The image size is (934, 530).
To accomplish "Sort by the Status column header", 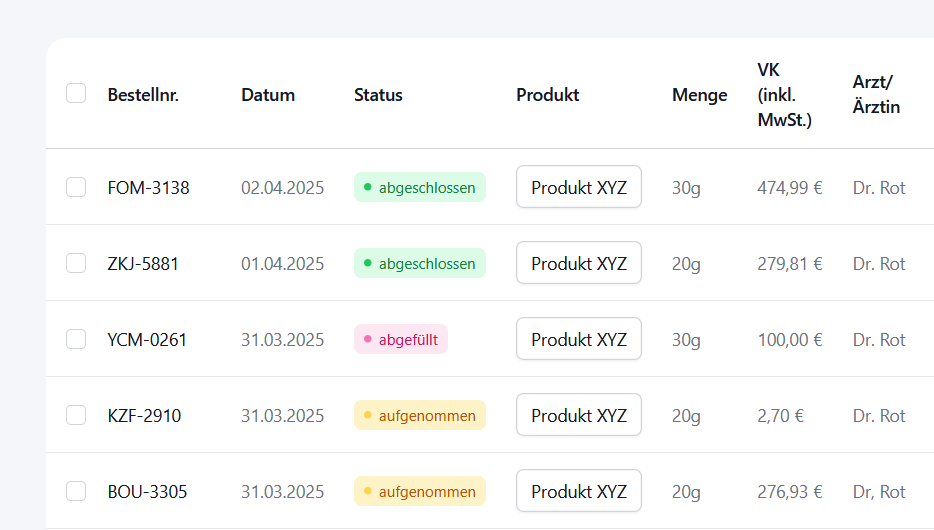I will [378, 95].
